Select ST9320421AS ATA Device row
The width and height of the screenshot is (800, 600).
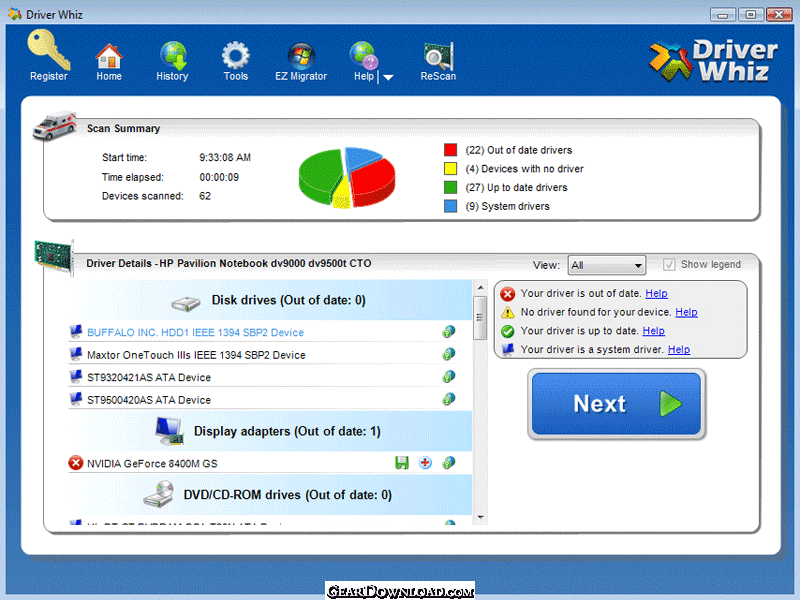click(263, 378)
